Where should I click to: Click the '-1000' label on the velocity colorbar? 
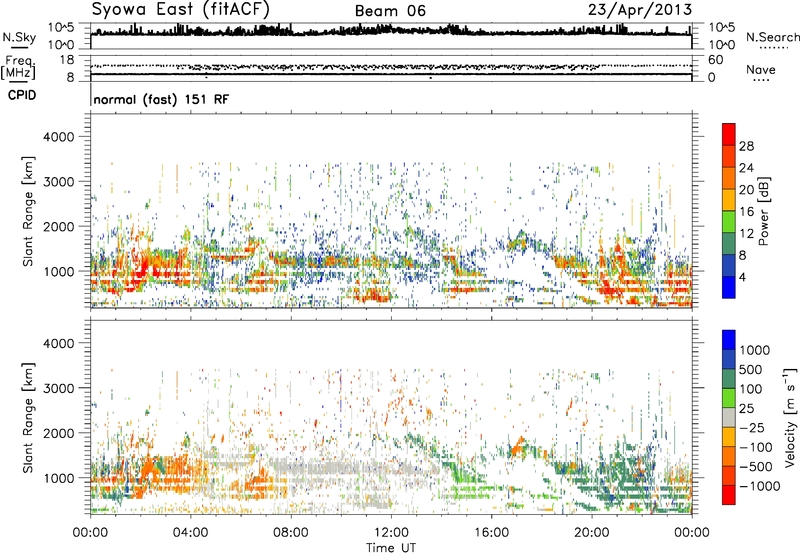coord(760,486)
